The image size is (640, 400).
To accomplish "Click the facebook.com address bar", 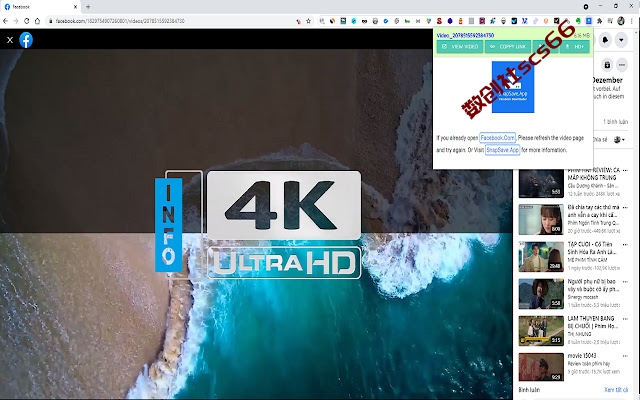I will 173,21.
